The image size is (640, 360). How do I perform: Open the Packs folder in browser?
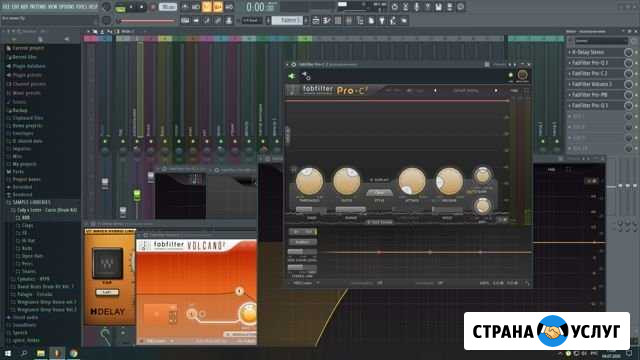(18, 172)
